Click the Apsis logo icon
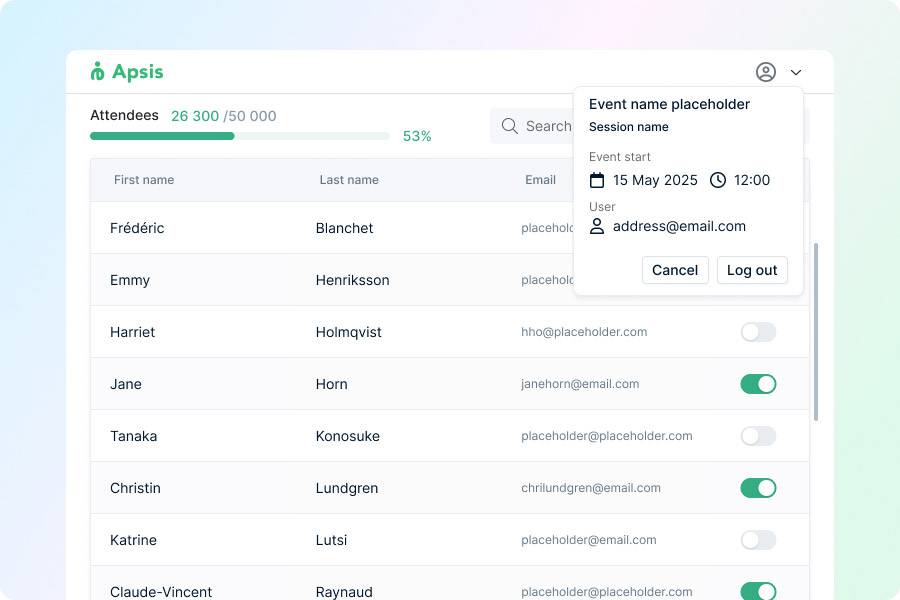The width and height of the screenshot is (900, 600). pos(97,71)
